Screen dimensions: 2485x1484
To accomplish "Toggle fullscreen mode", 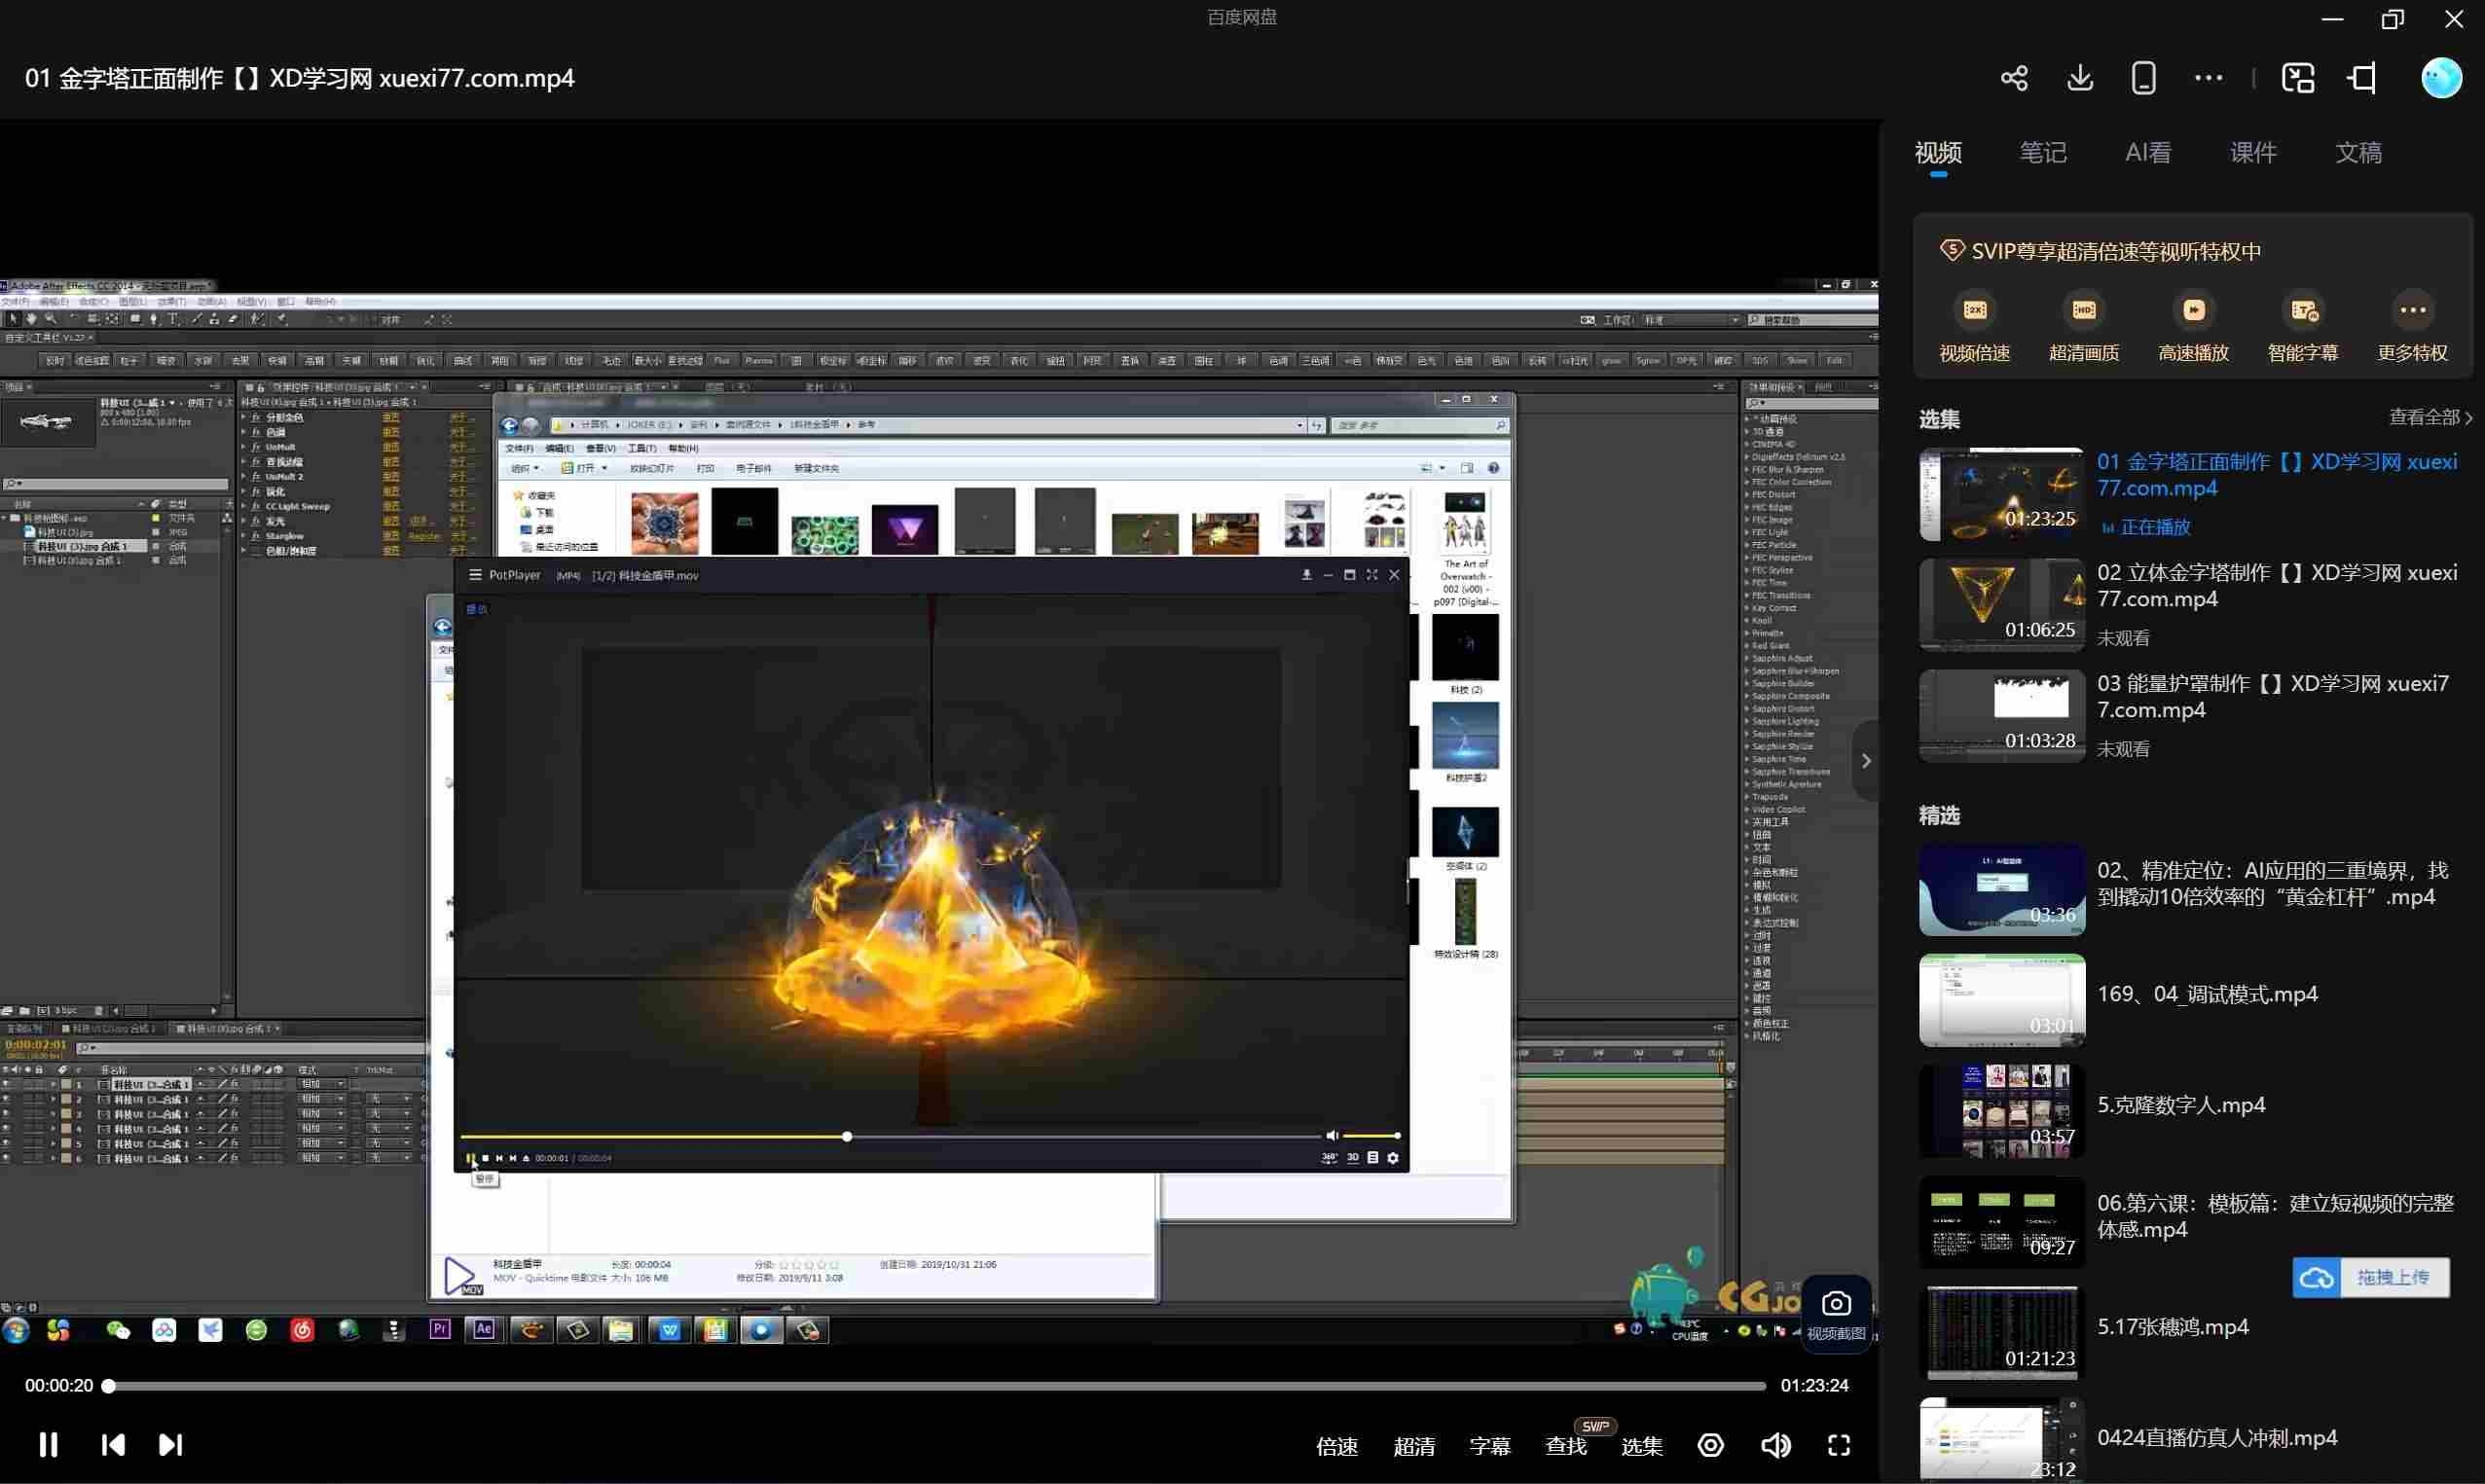I will [x=1839, y=1445].
